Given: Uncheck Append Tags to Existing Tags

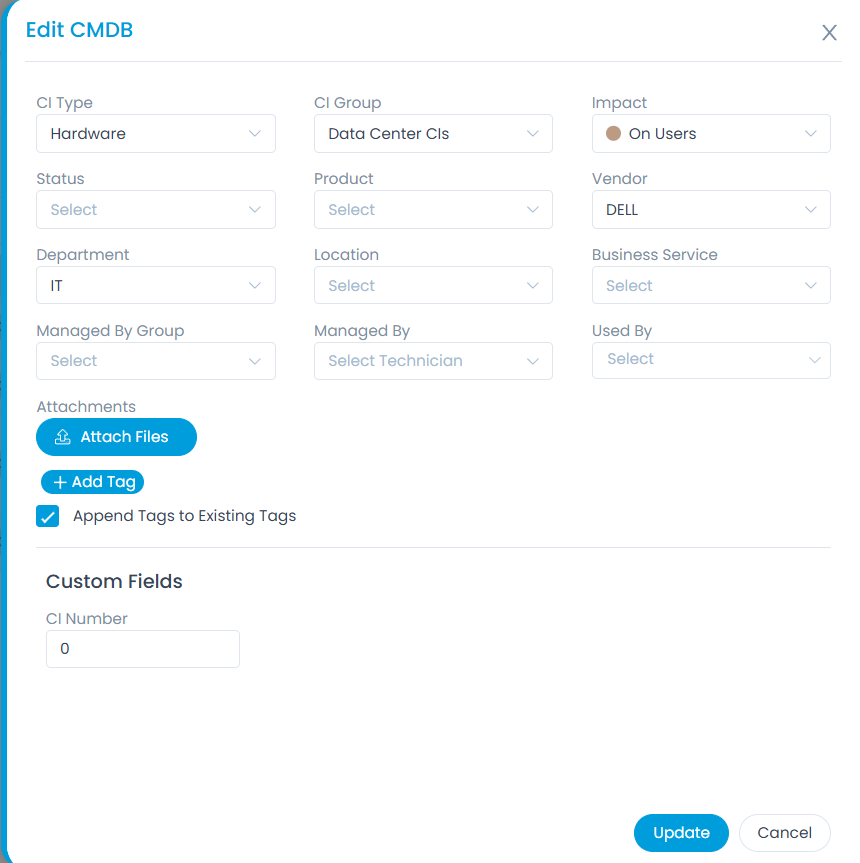Looking at the screenshot, I should tap(47, 516).
